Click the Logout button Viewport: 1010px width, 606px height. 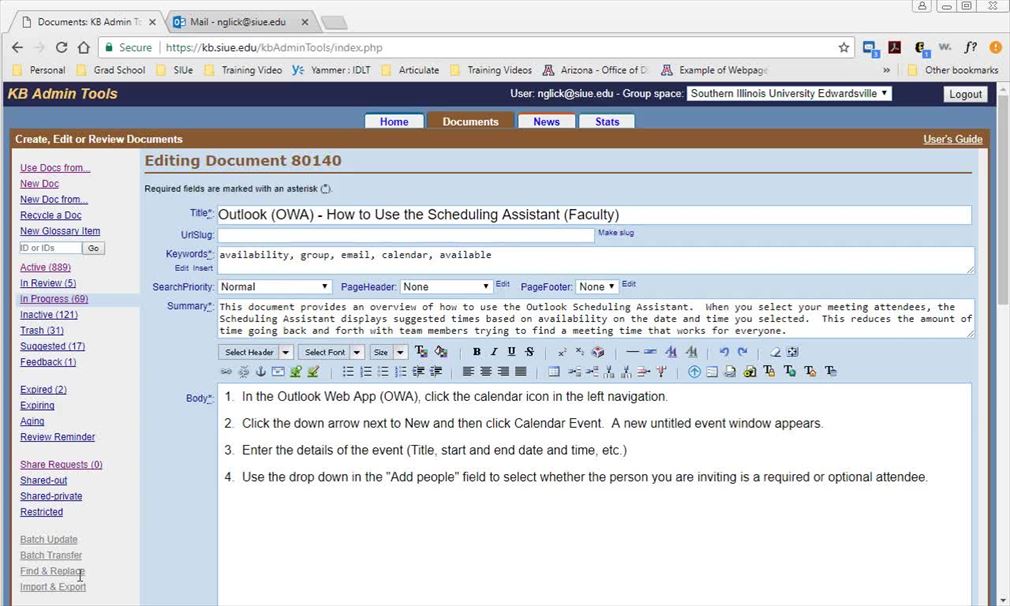[965, 94]
